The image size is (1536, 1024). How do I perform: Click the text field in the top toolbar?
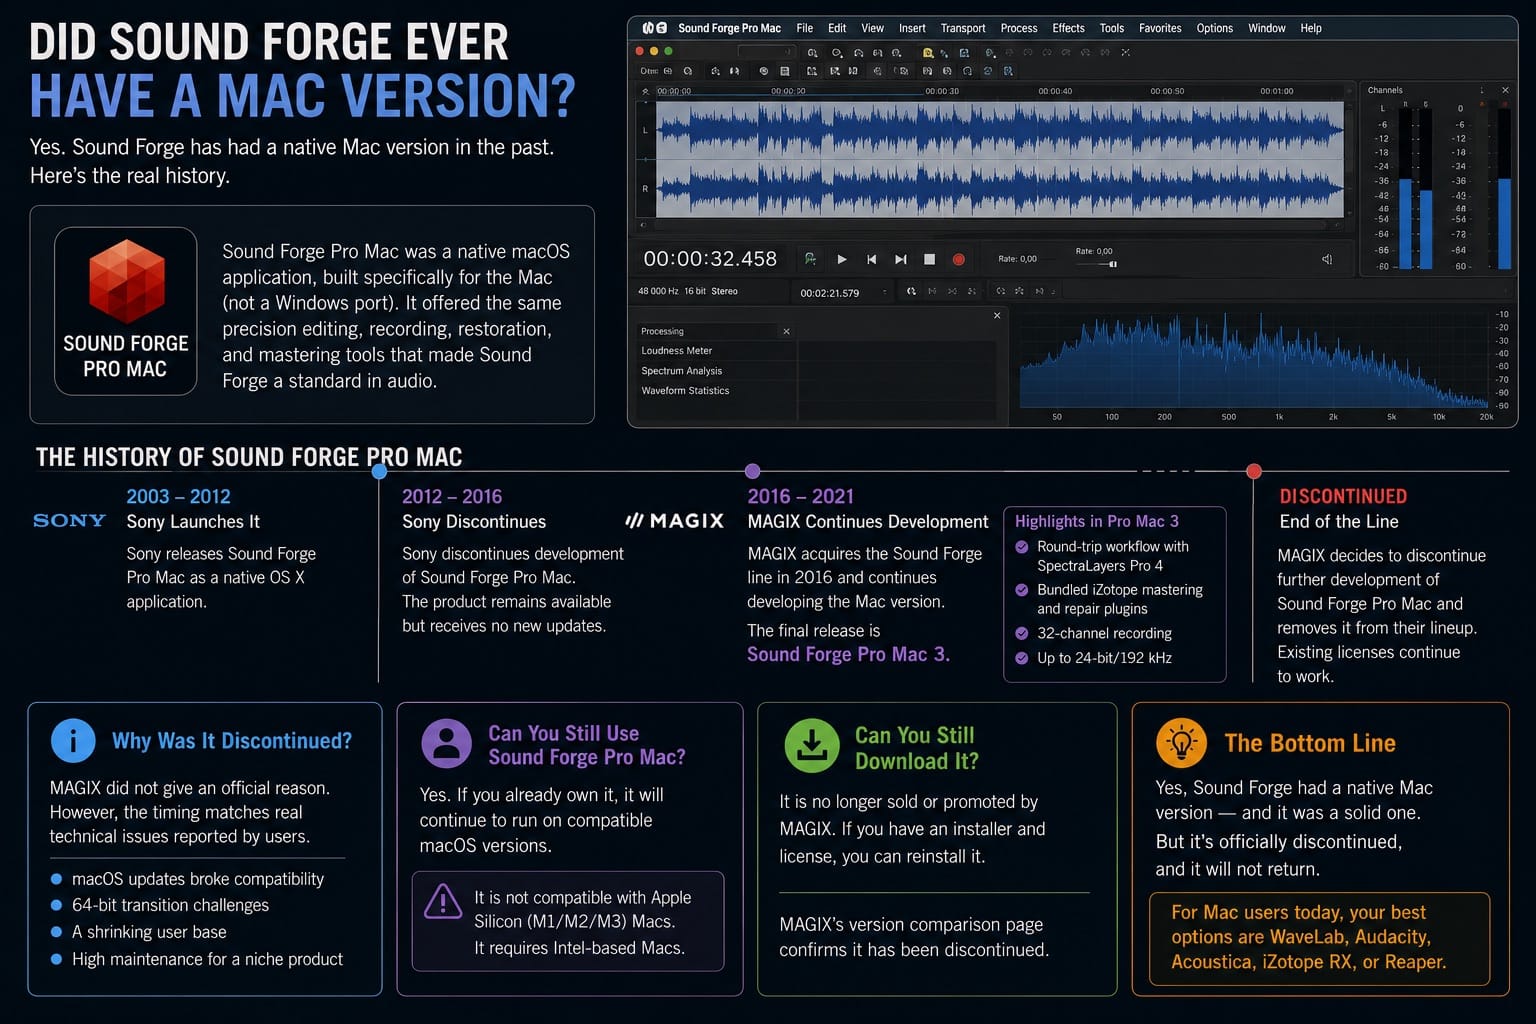[x=766, y=52]
